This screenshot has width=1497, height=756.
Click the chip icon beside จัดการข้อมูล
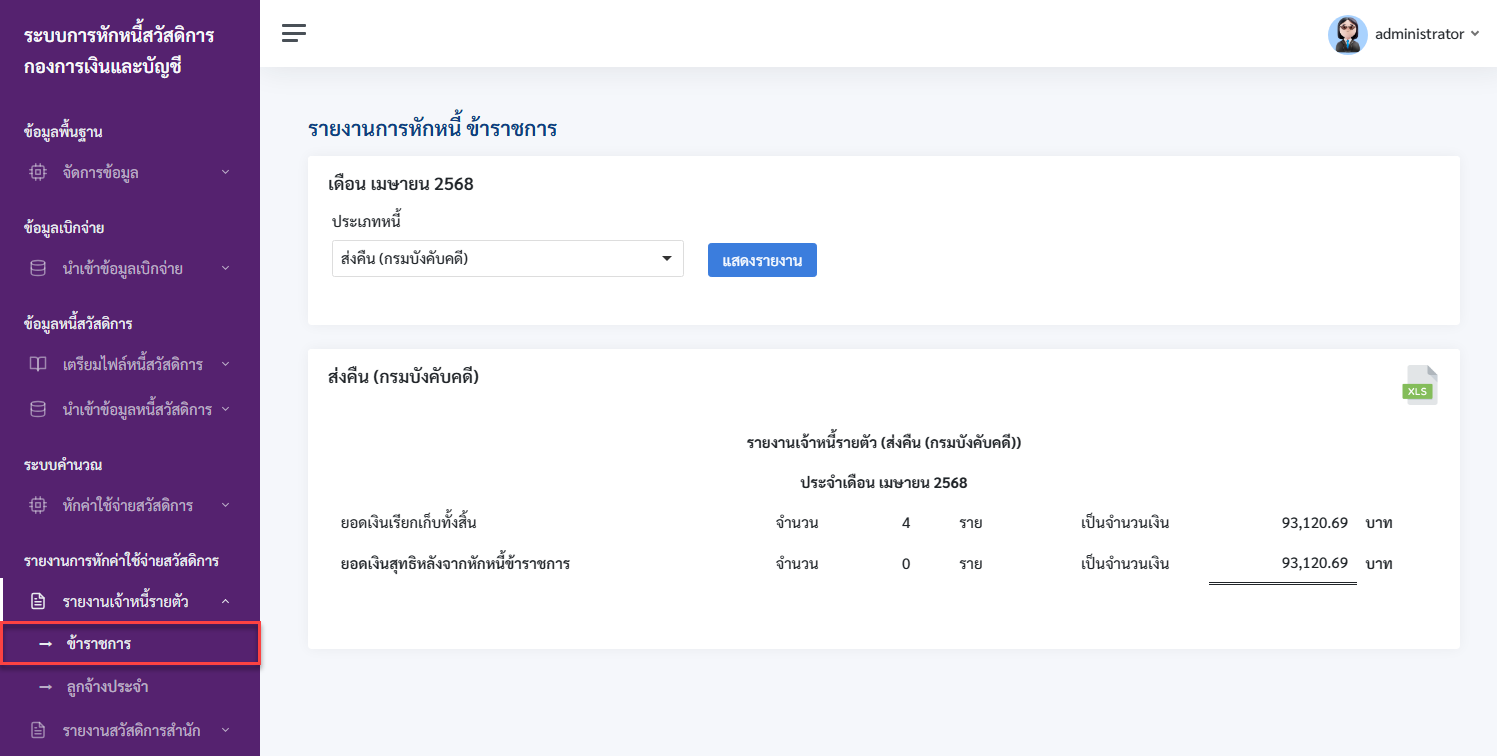point(38,172)
